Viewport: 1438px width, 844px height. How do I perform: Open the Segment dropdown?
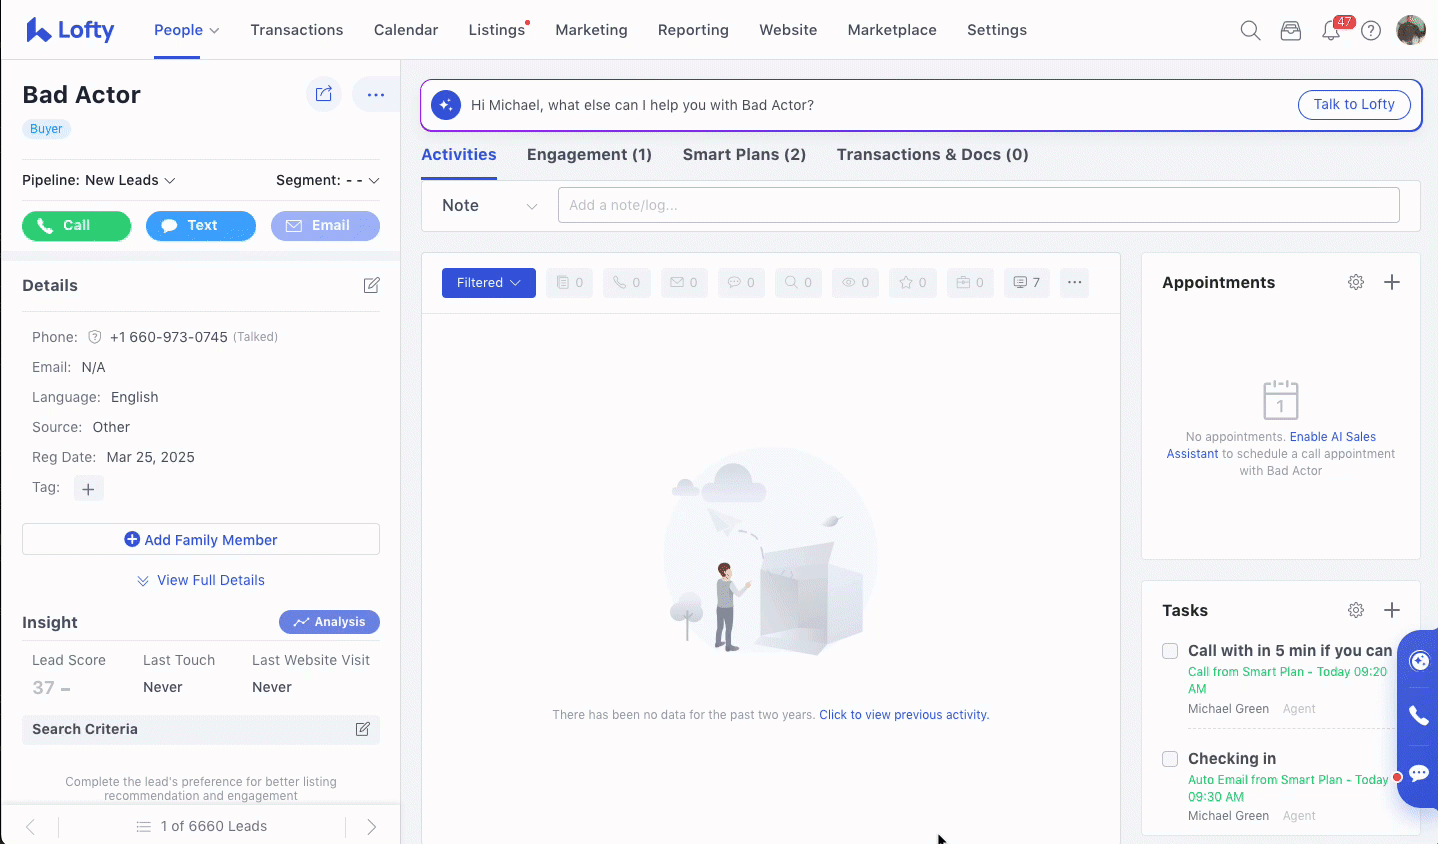pyautogui.click(x=328, y=180)
